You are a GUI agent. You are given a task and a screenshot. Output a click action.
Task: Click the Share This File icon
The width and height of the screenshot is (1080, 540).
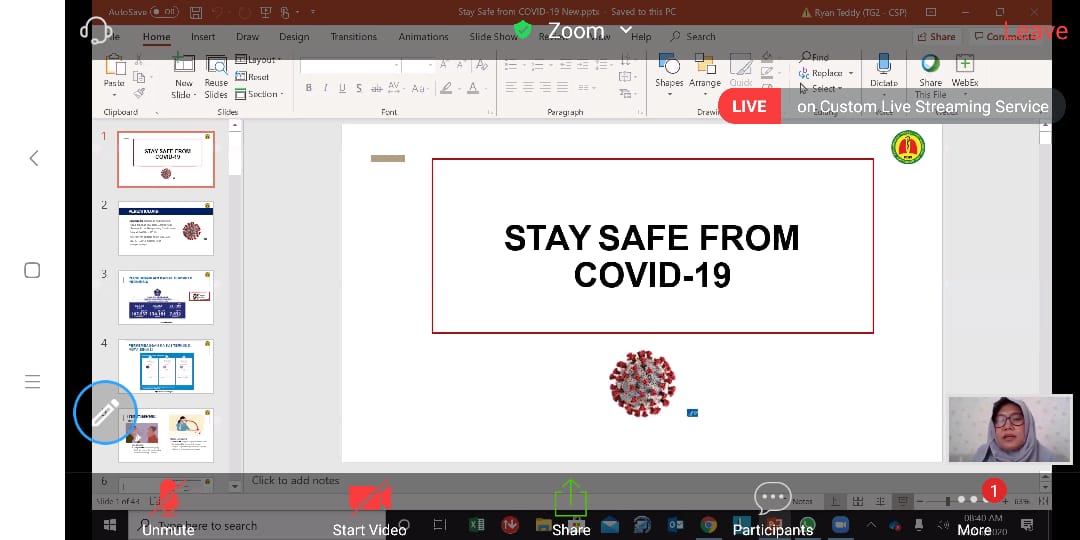click(931, 64)
